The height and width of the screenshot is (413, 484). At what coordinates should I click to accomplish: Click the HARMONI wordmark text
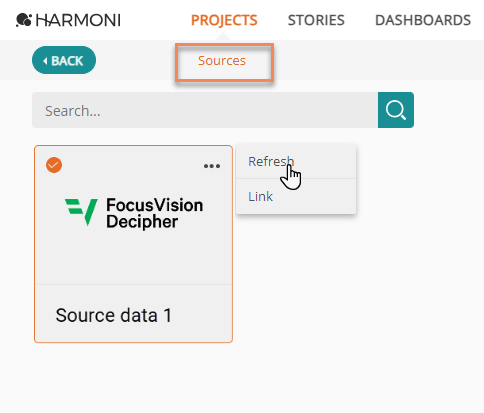(78, 20)
